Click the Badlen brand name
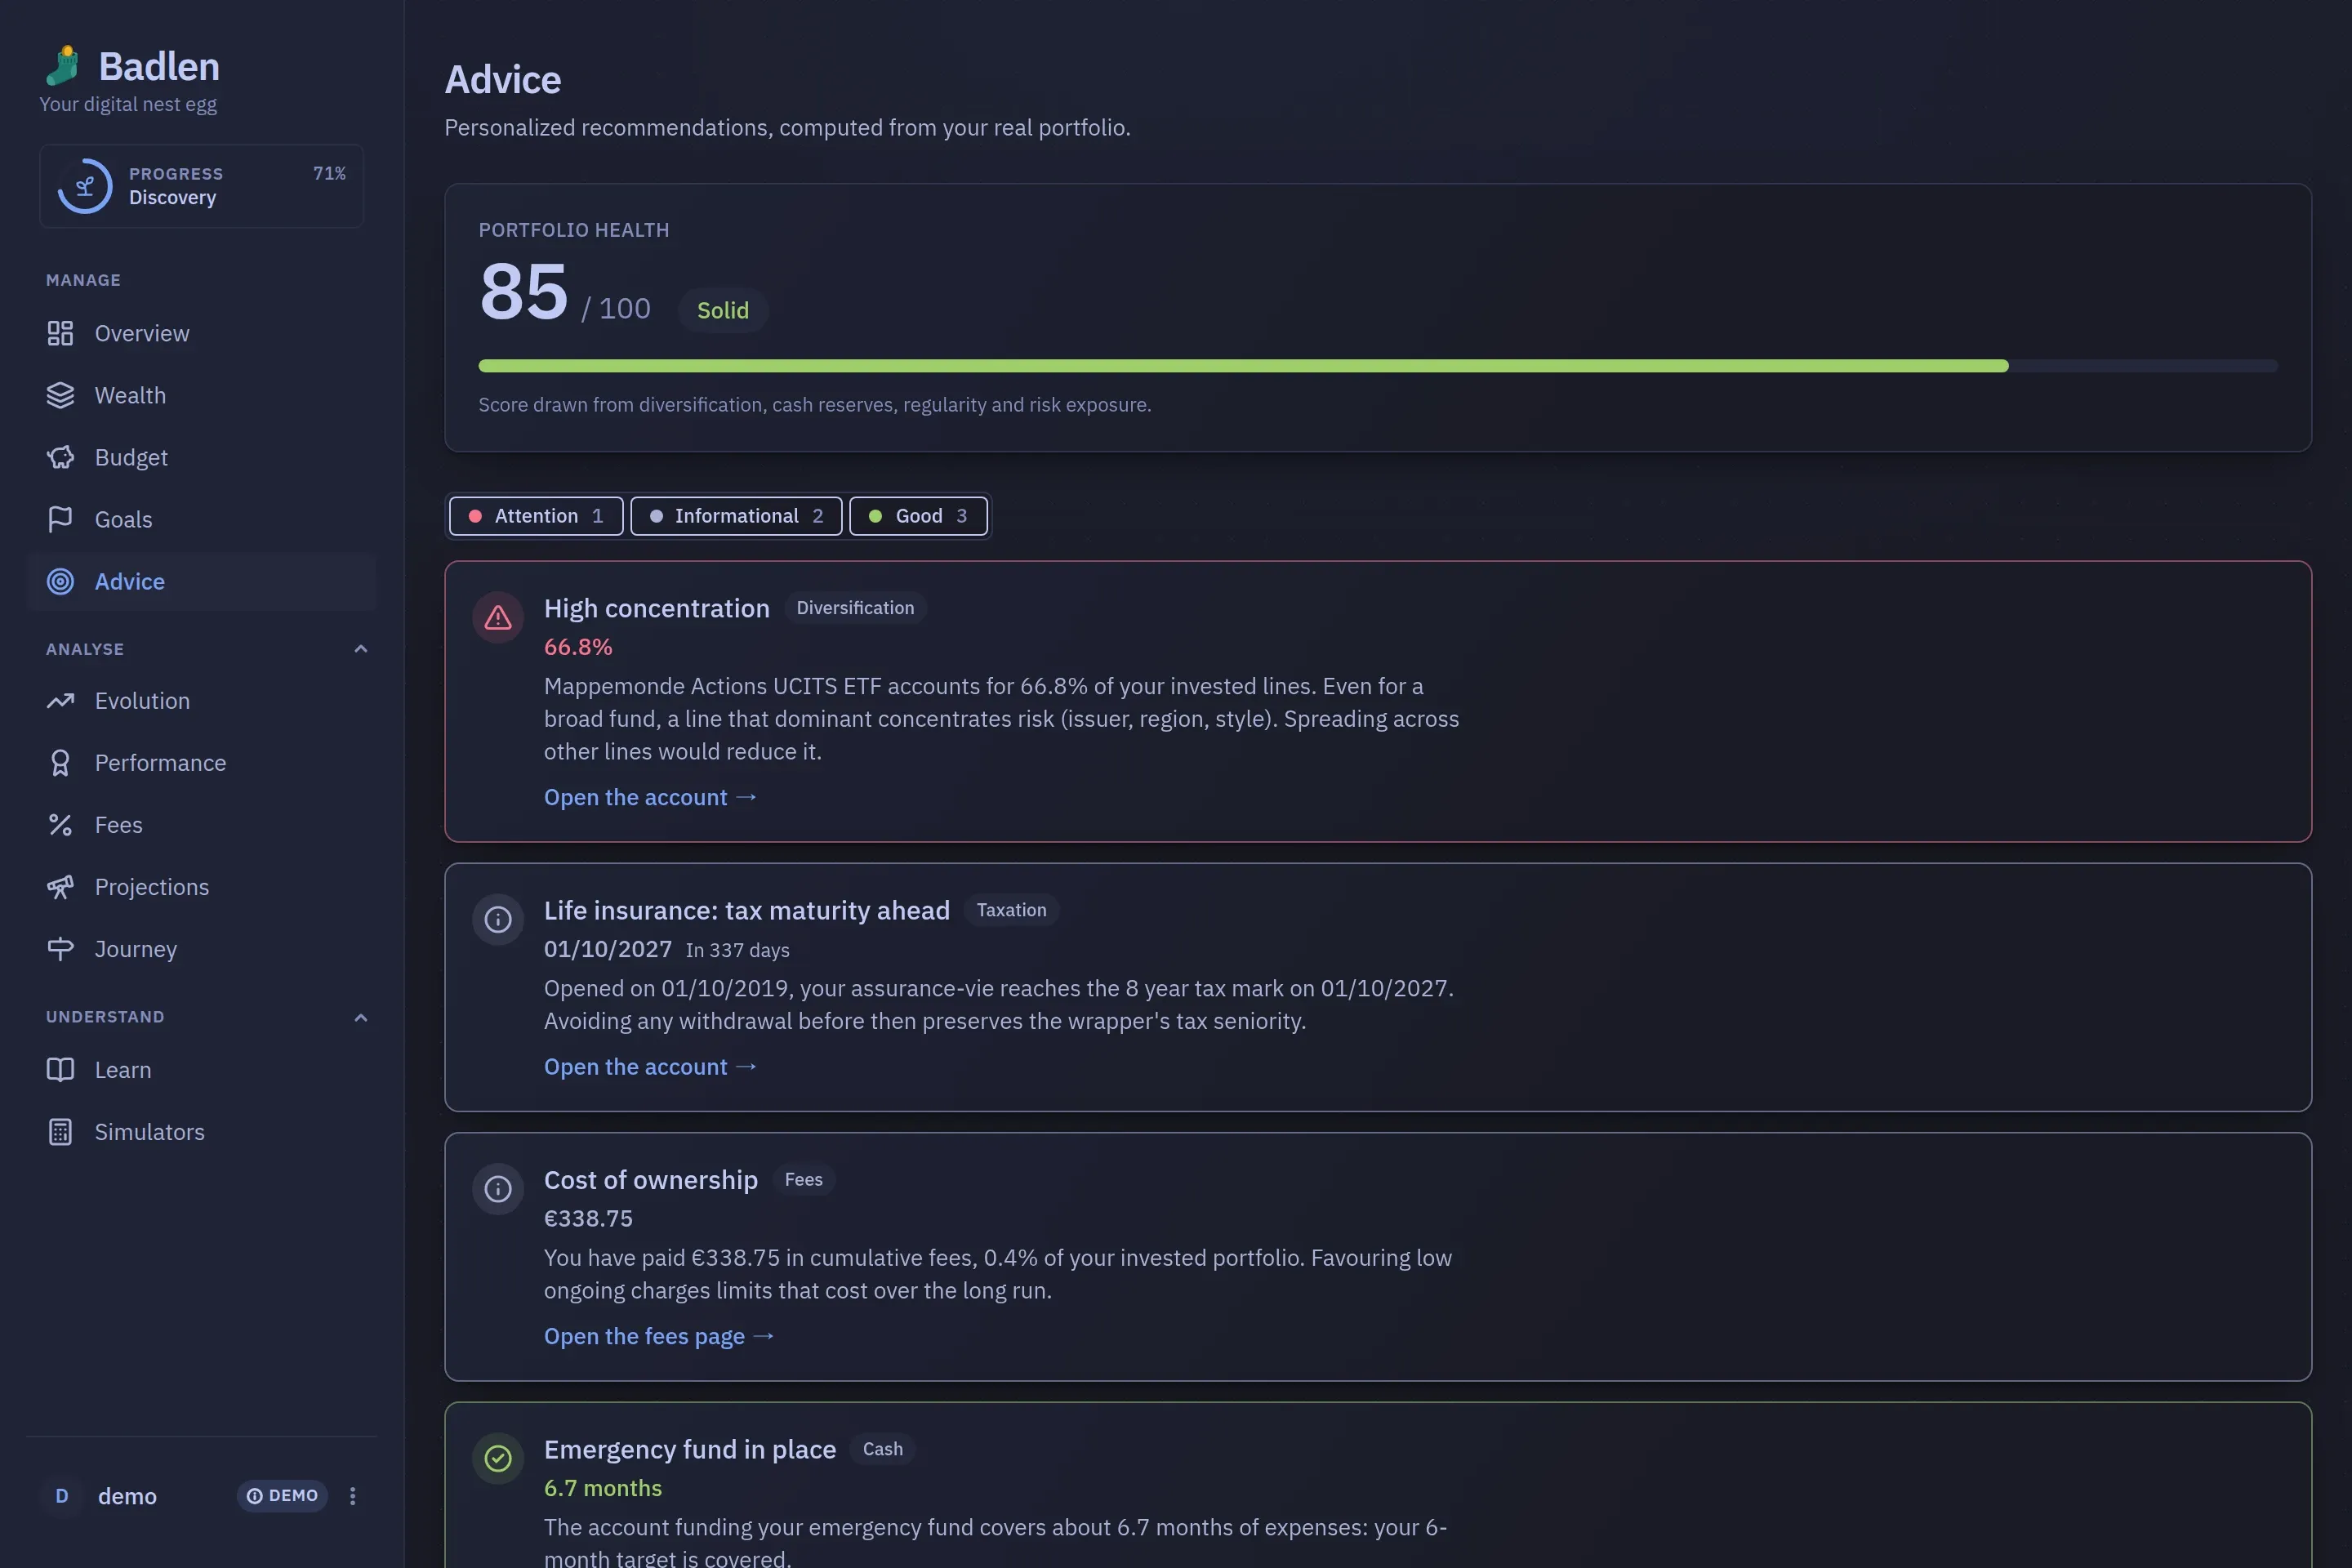Viewport: 2352px width, 1568px height. point(159,66)
